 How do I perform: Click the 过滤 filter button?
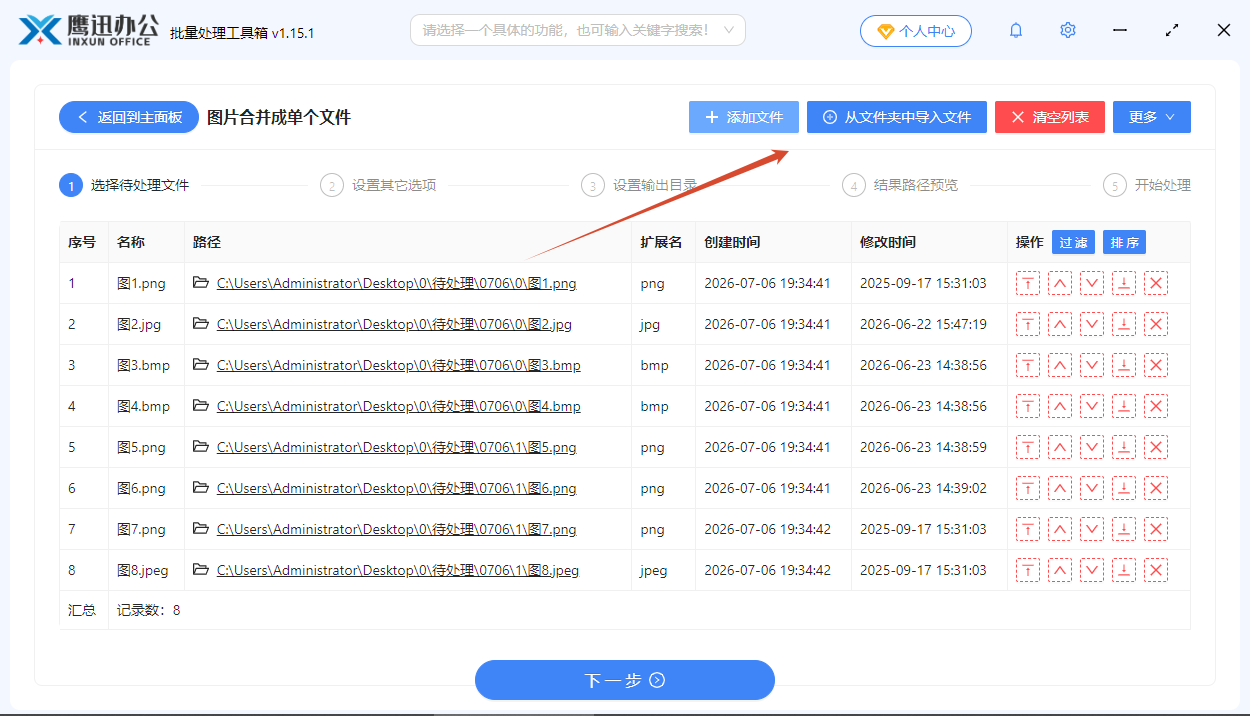1073,242
